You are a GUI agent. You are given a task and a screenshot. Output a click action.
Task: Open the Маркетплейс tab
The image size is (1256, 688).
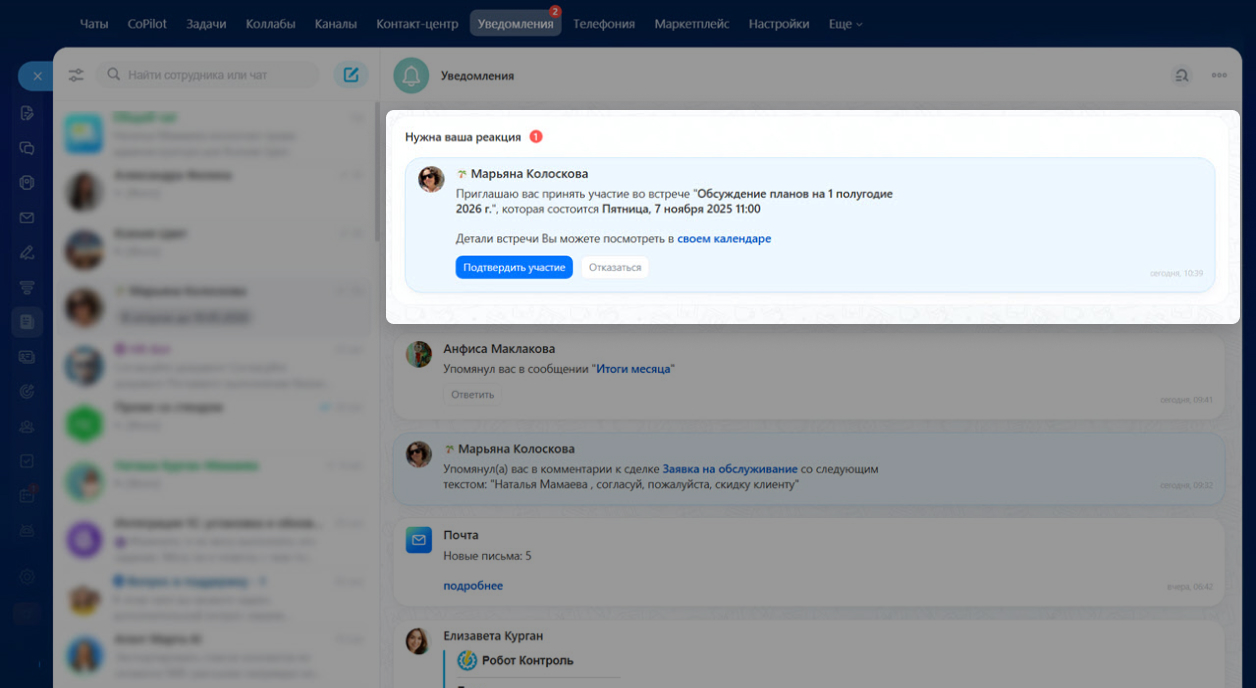691,23
